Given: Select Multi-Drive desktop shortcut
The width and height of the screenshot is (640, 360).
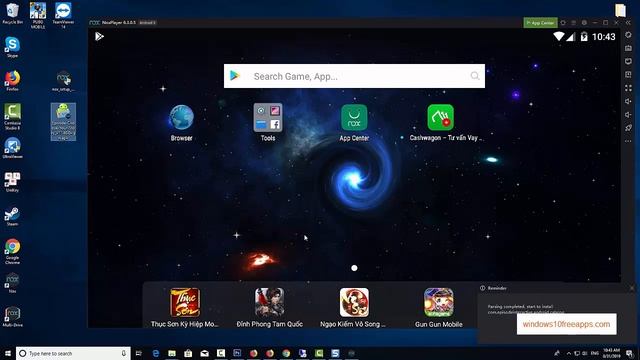Looking at the screenshot, I should tap(12, 317).
